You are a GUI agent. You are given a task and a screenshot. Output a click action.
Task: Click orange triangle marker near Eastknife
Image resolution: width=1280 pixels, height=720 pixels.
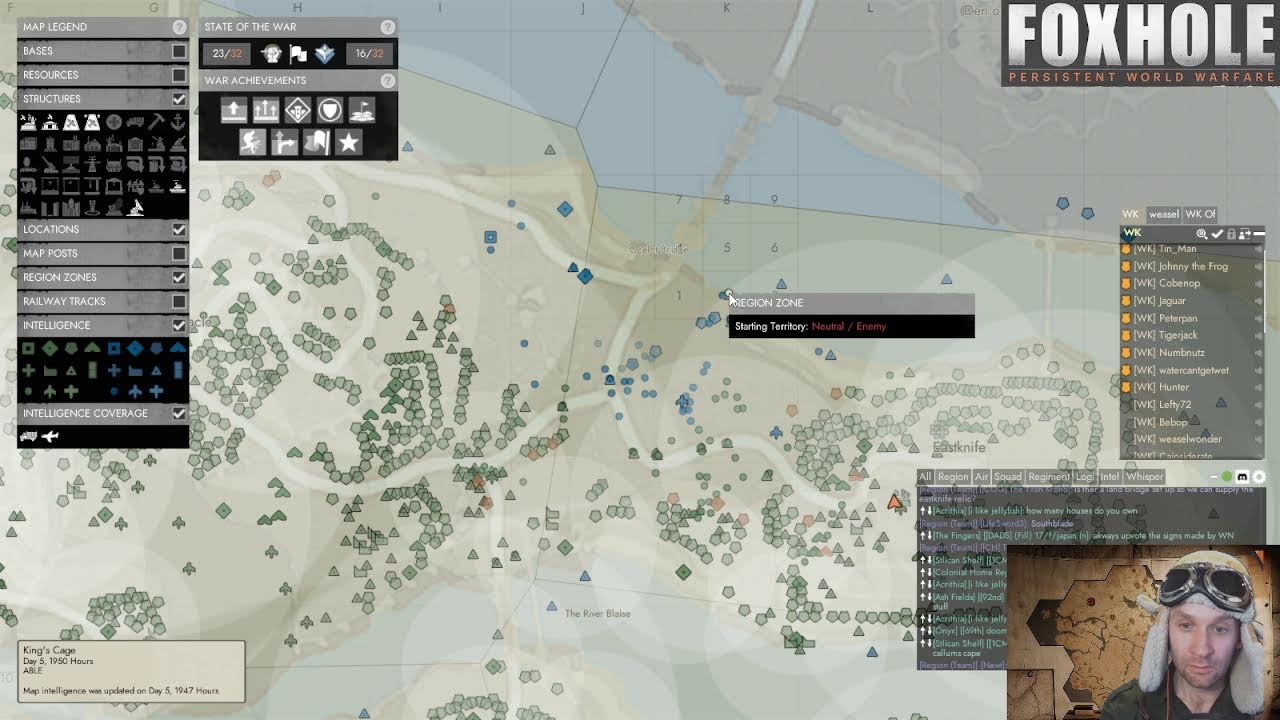895,503
